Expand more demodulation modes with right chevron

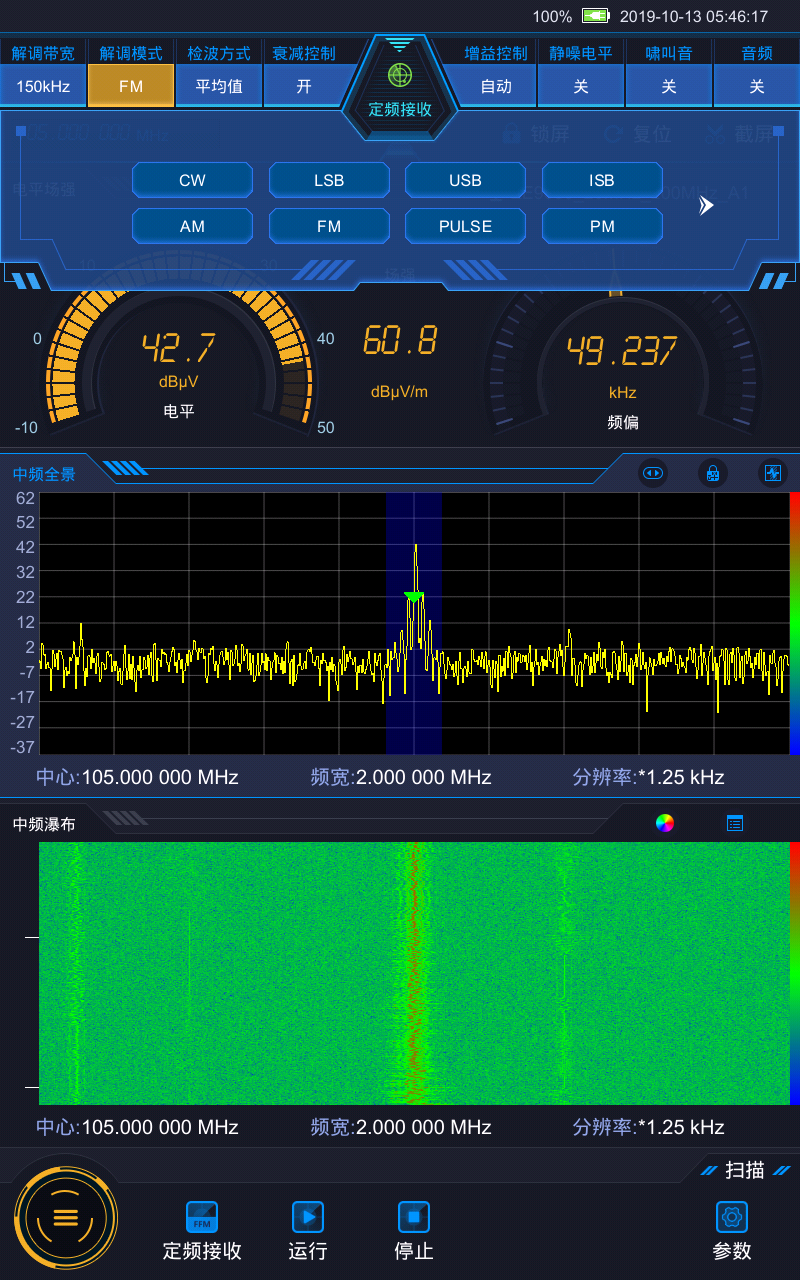tap(706, 205)
